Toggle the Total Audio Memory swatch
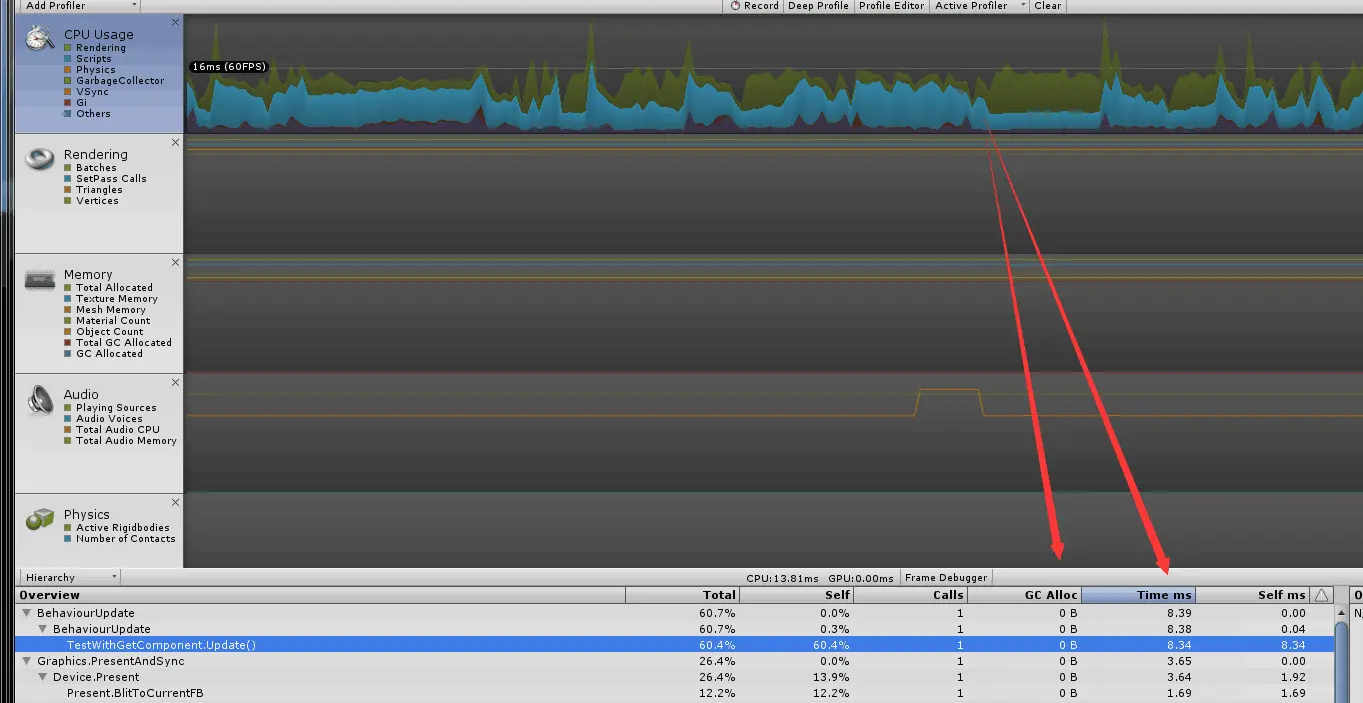Screen dimensions: 1363x703 (68, 441)
